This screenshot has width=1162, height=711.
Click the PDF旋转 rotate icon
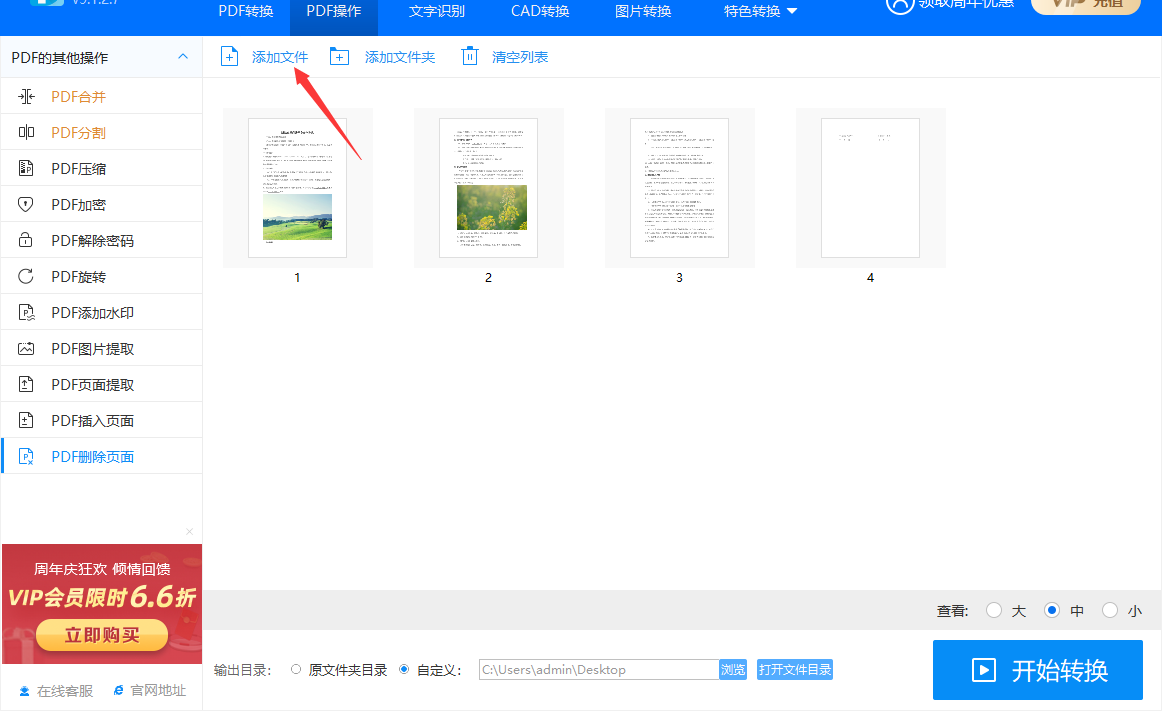click(x=26, y=277)
